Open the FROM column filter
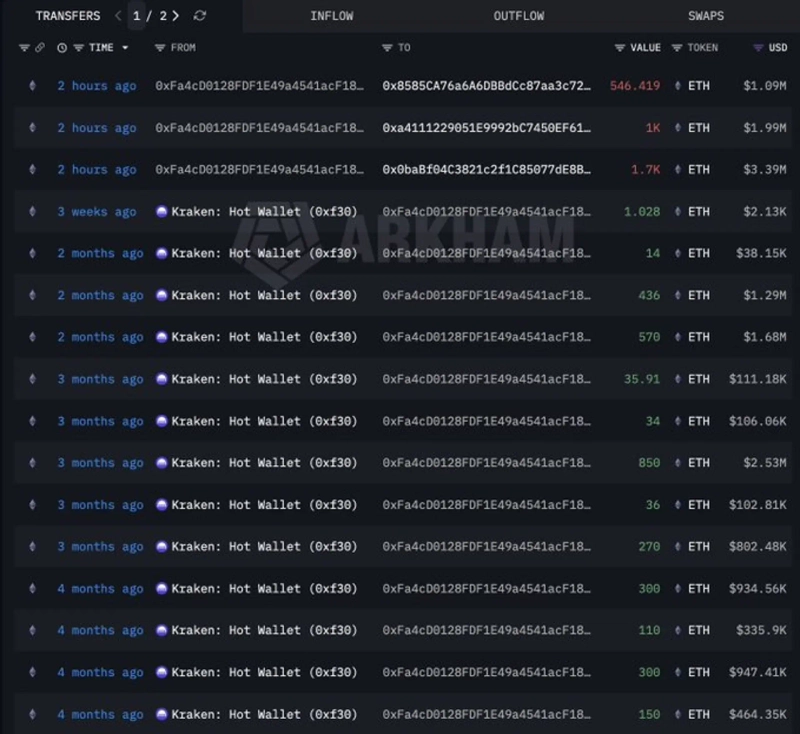 point(160,48)
